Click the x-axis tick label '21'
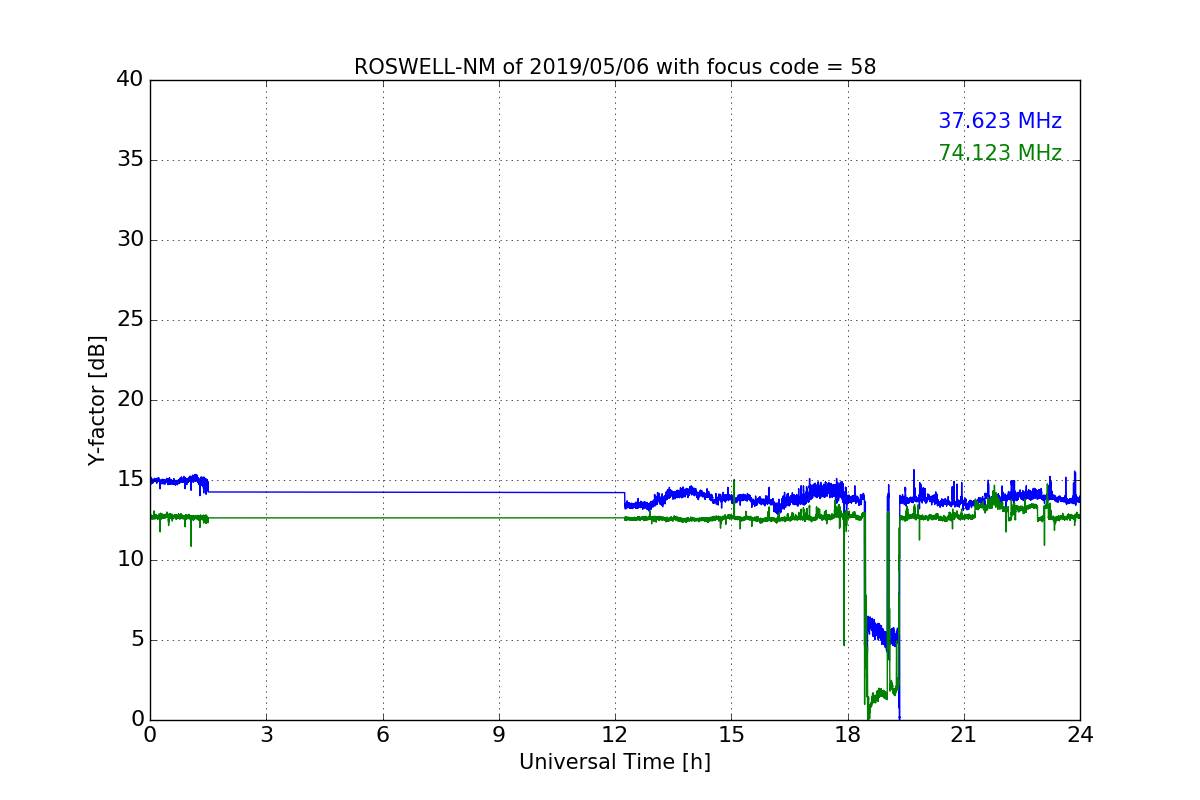The width and height of the screenshot is (1200, 800). coord(964,734)
